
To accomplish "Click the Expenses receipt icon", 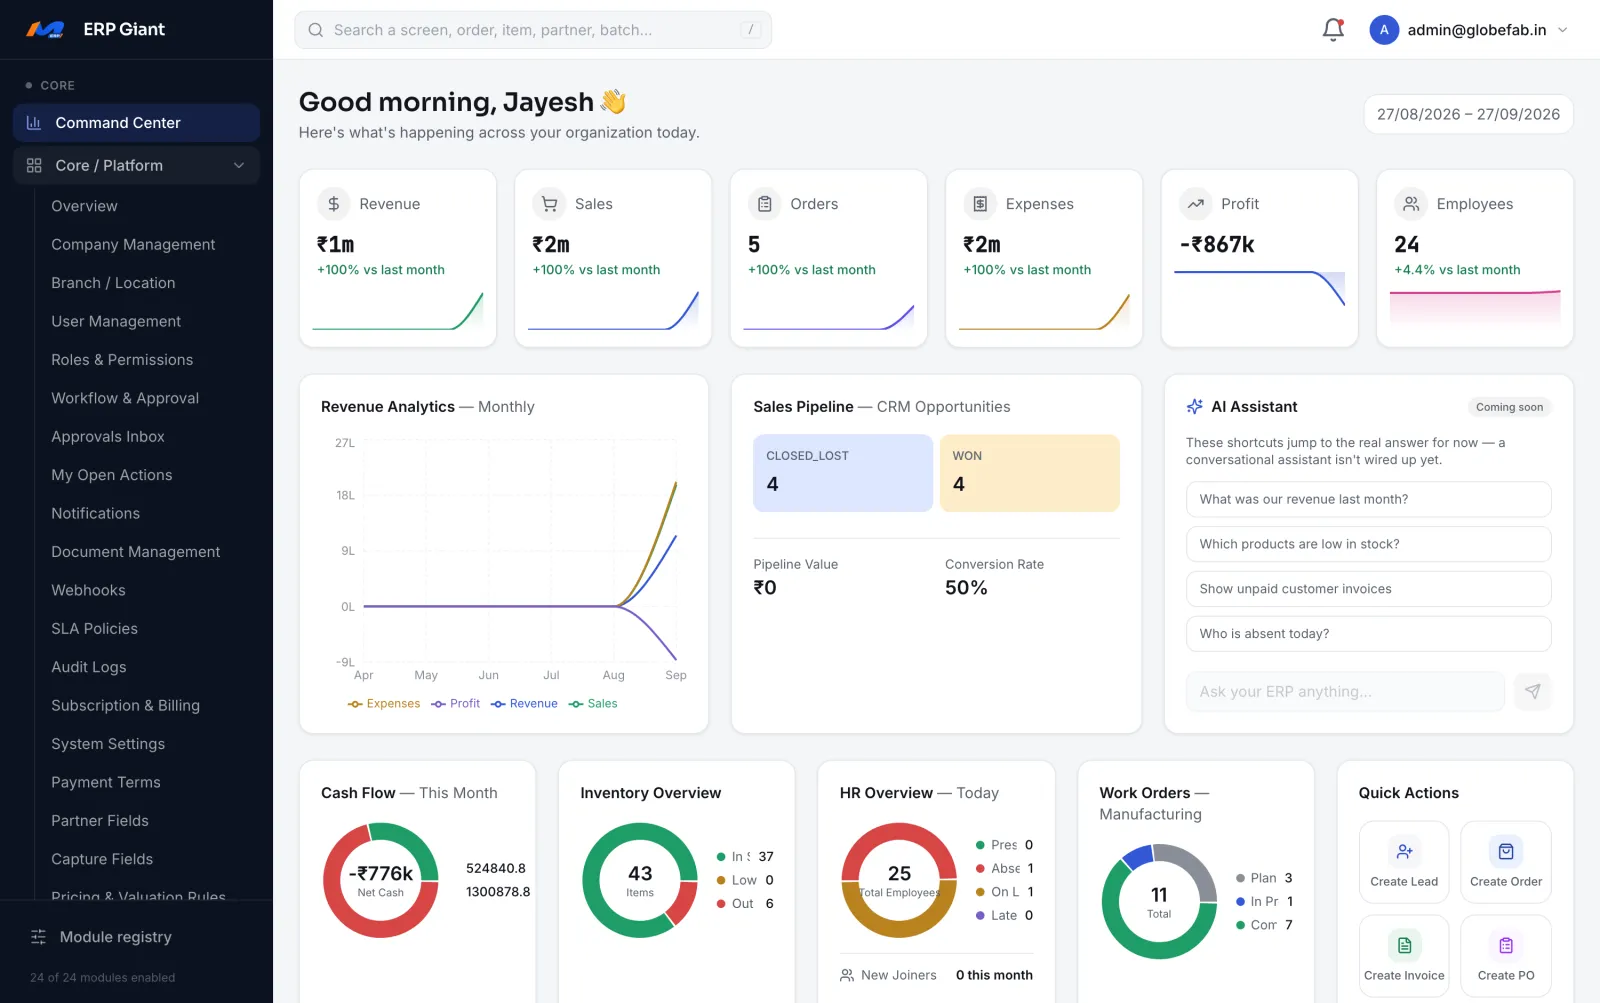I will pos(980,204).
